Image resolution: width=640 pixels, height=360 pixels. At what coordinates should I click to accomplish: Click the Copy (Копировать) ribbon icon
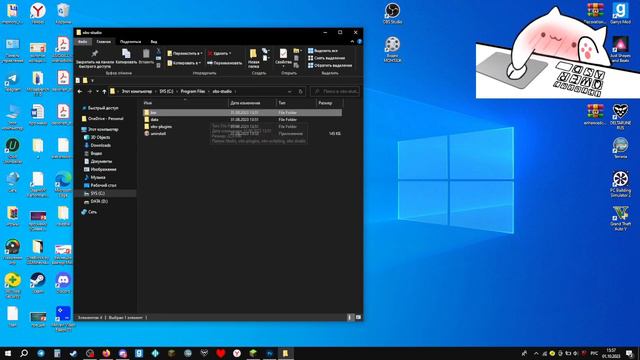[x=126, y=53]
